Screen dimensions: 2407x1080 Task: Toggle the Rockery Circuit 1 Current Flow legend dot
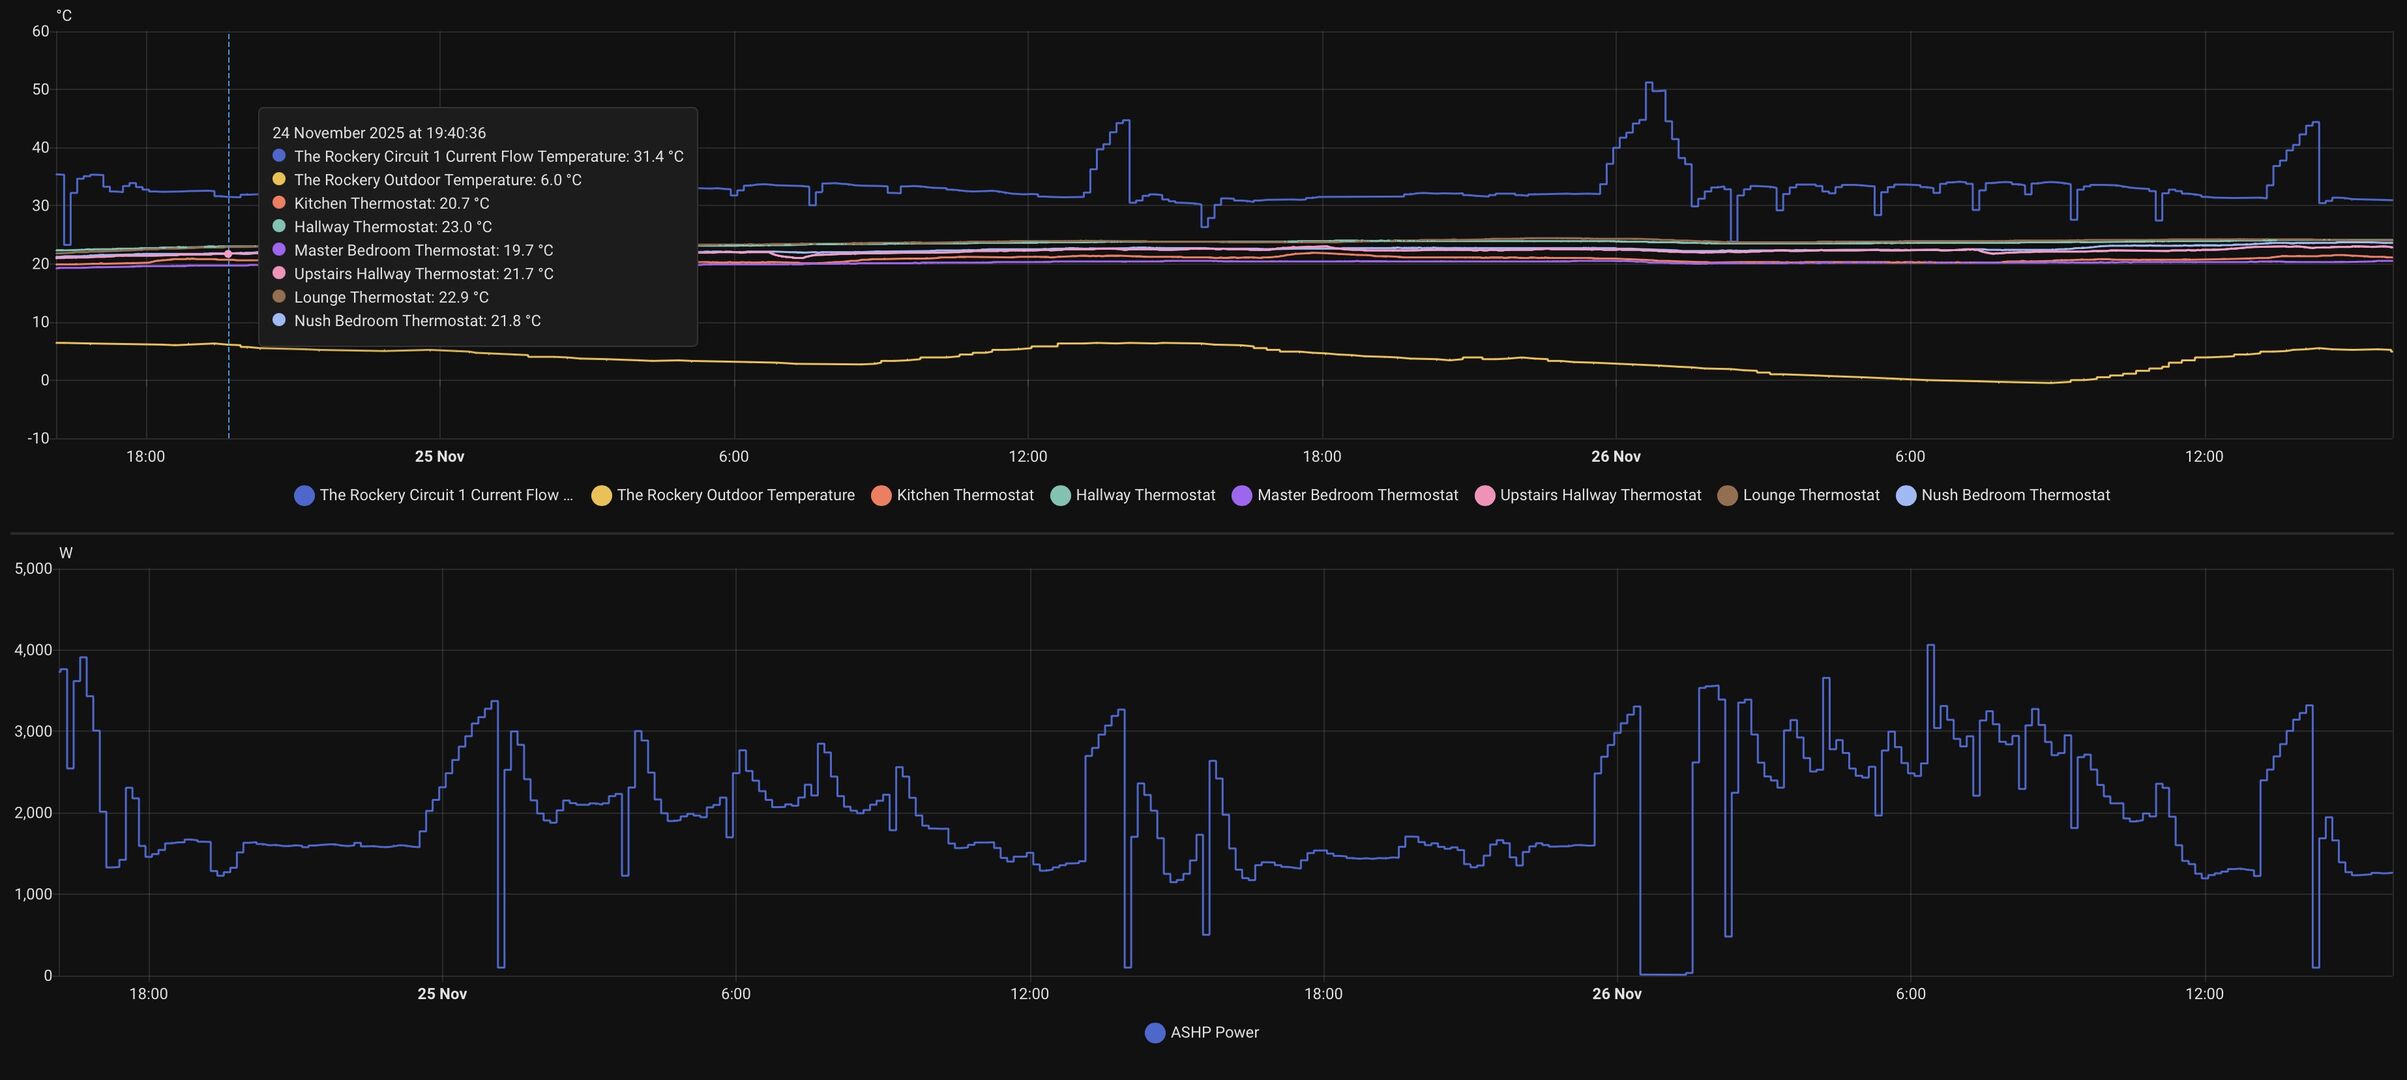(x=304, y=496)
